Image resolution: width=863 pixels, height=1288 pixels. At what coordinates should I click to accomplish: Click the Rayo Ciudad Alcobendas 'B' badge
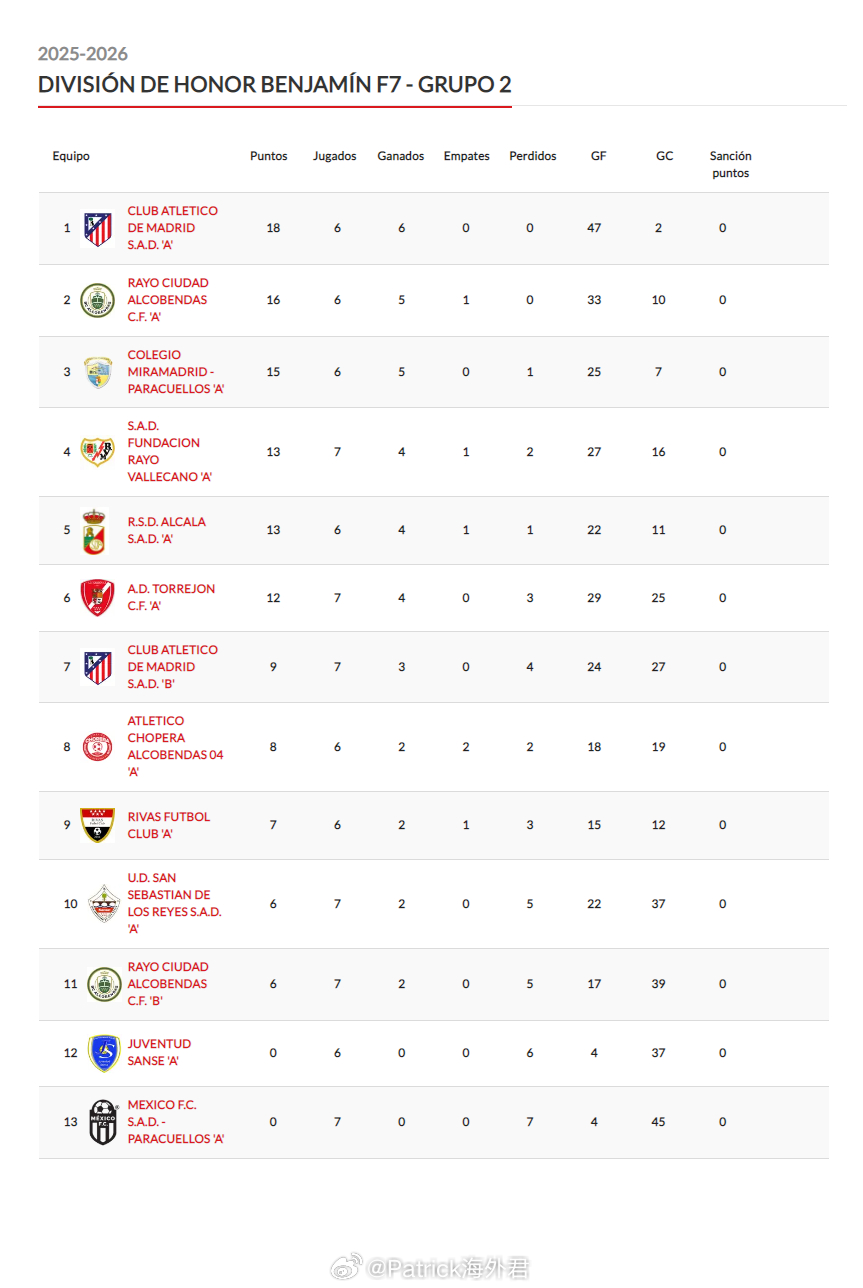click(x=103, y=984)
